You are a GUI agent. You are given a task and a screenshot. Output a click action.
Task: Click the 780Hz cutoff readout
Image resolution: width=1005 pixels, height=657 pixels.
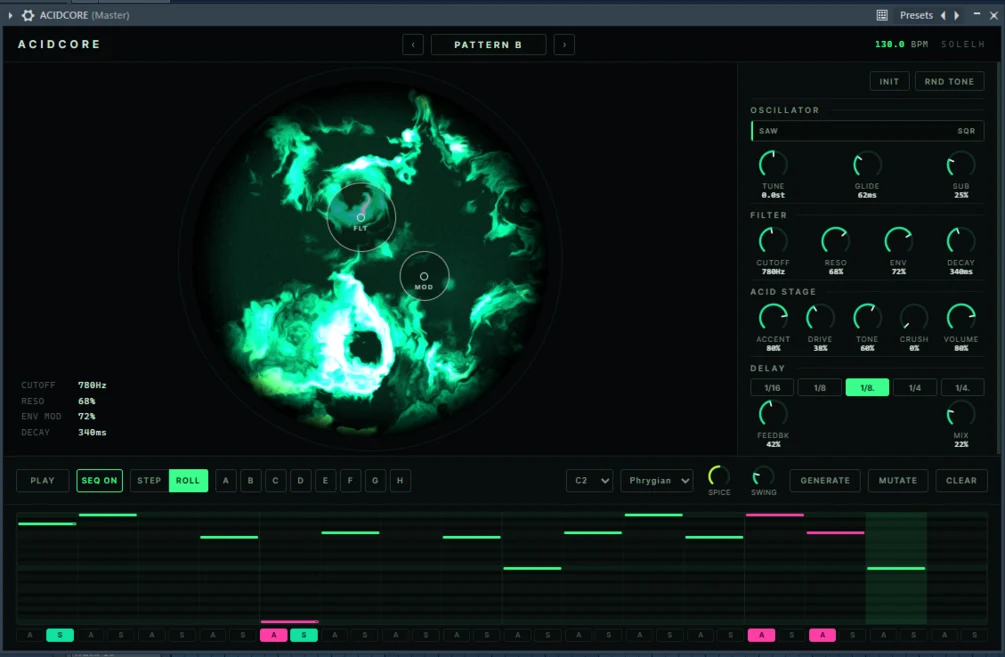click(x=92, y=385)
